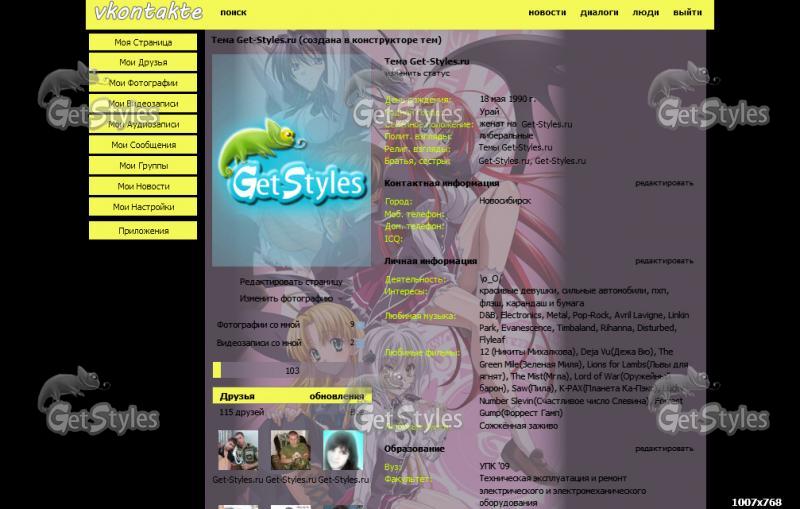Screen dimensions: 800x509
Task: Open Мои Фотографии sidebar item
Action: pyautogui.click(x=143, y=83)
